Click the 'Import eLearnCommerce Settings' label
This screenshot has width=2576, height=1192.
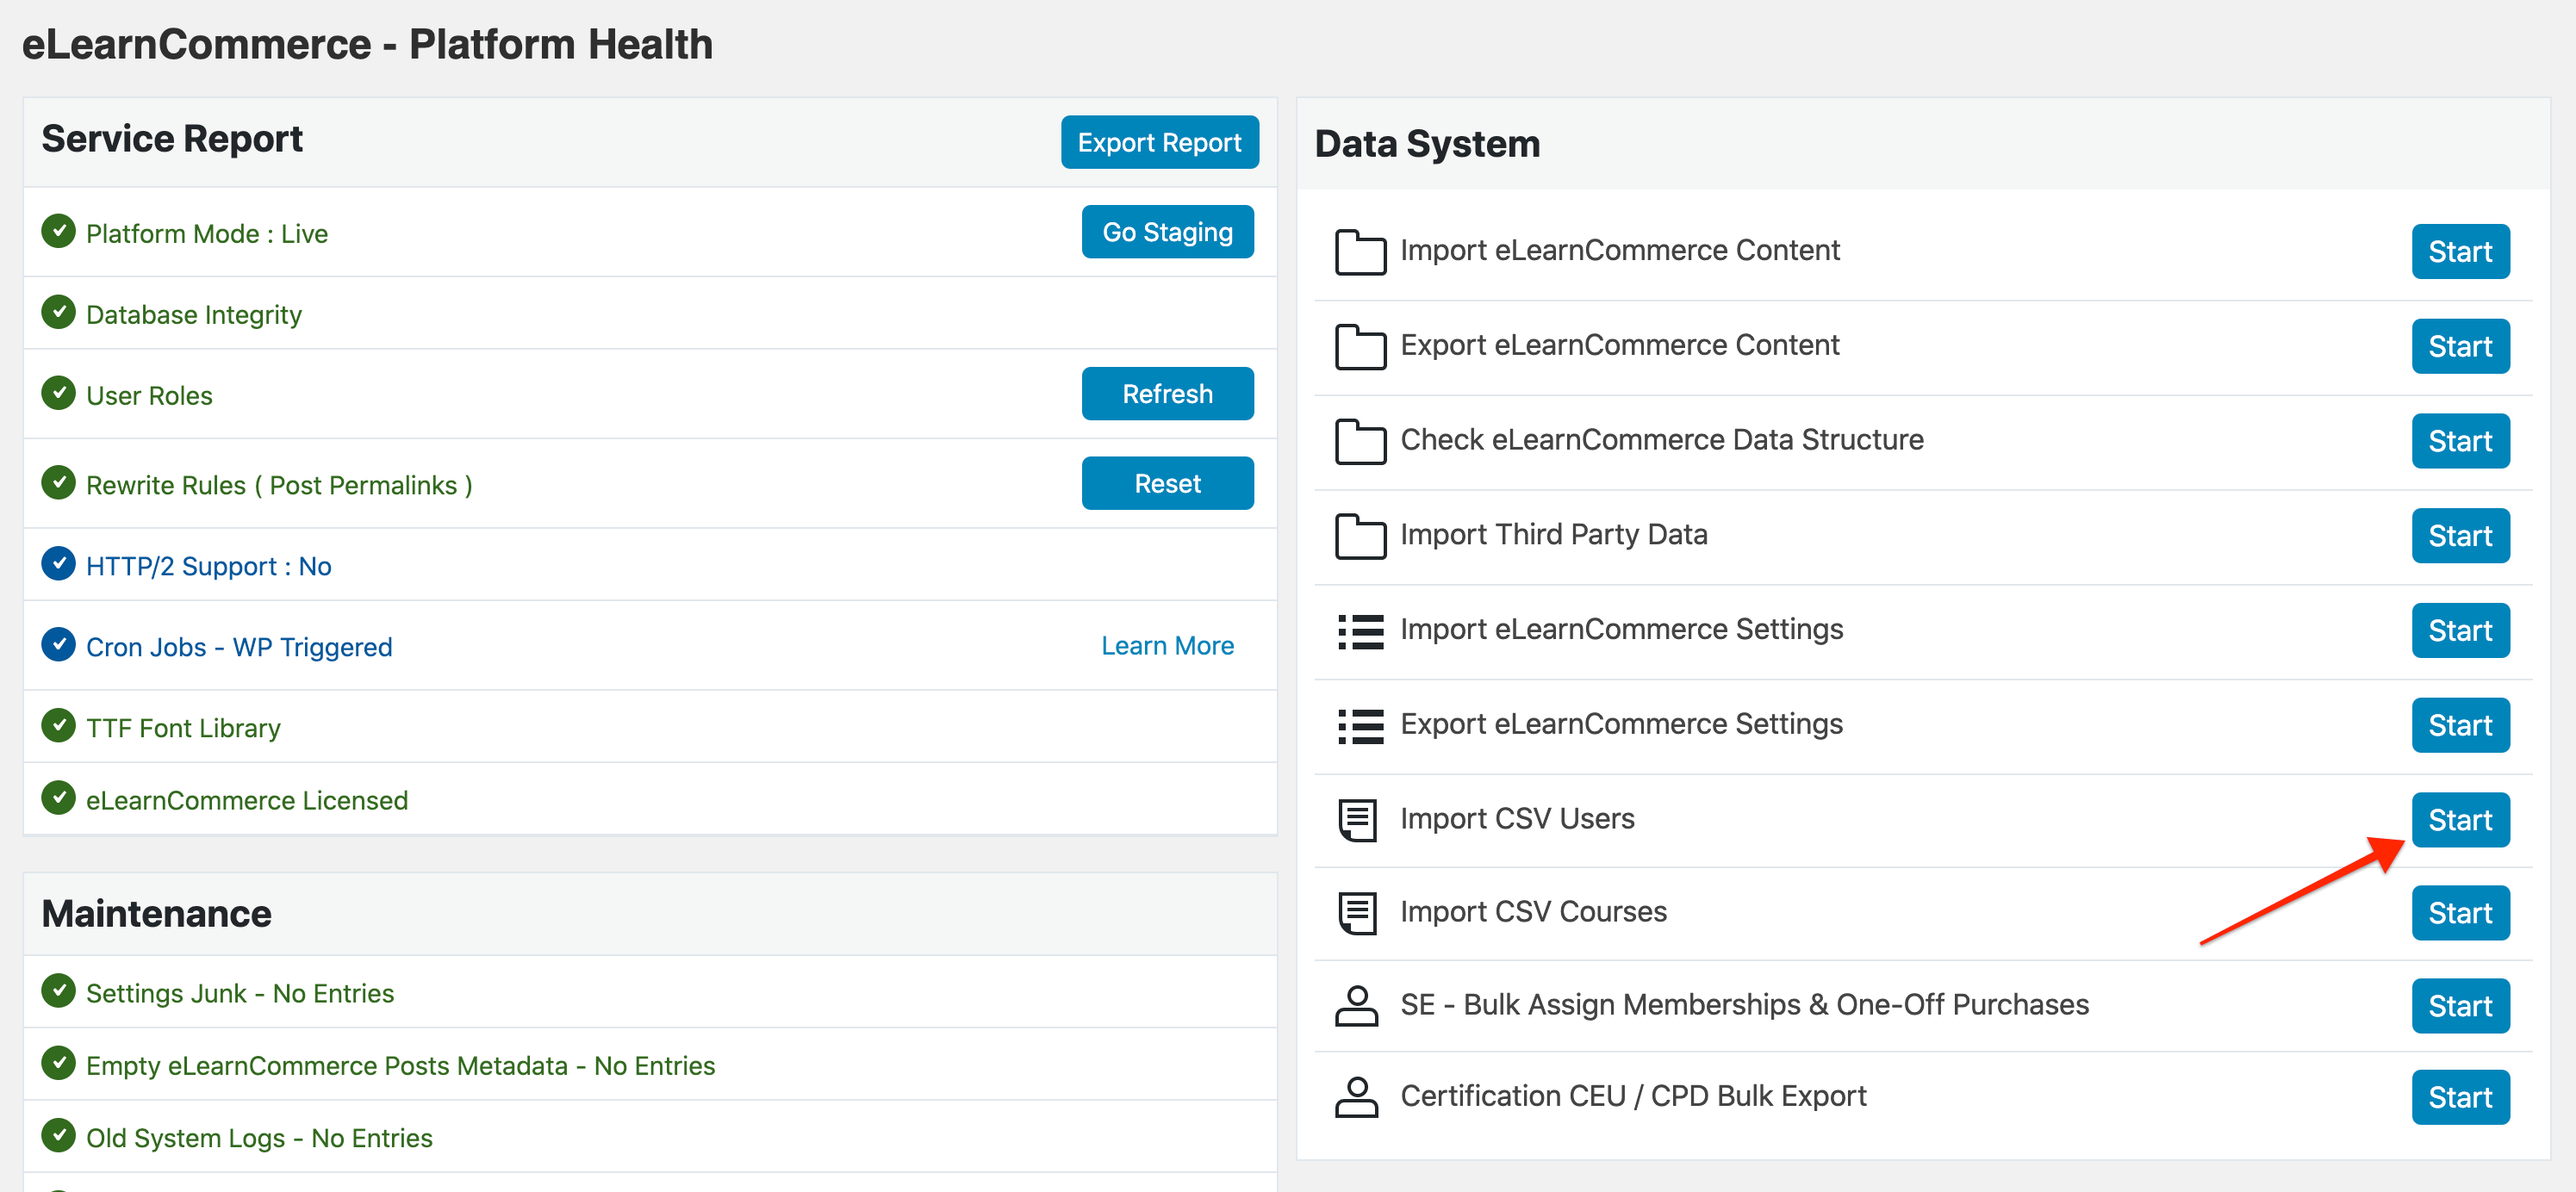click(x=1621, y=630)
